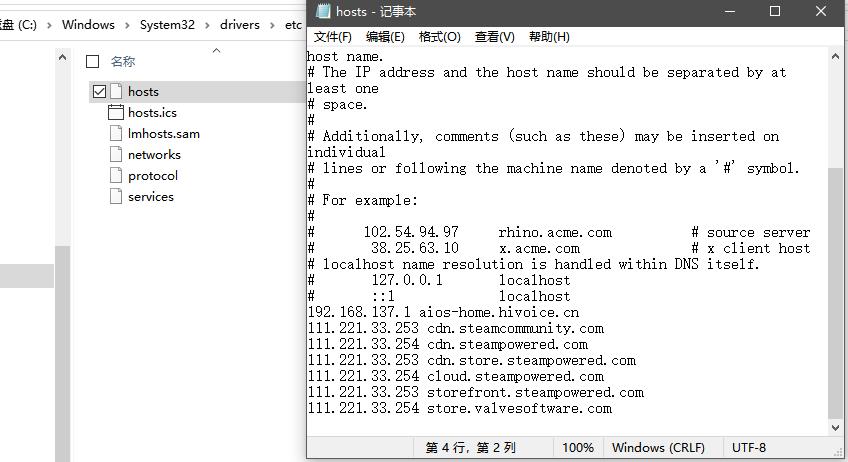Open the 格式(O) menu in Notepad
The height and width of the screenshot is (462, 848).
click(440, 37)
